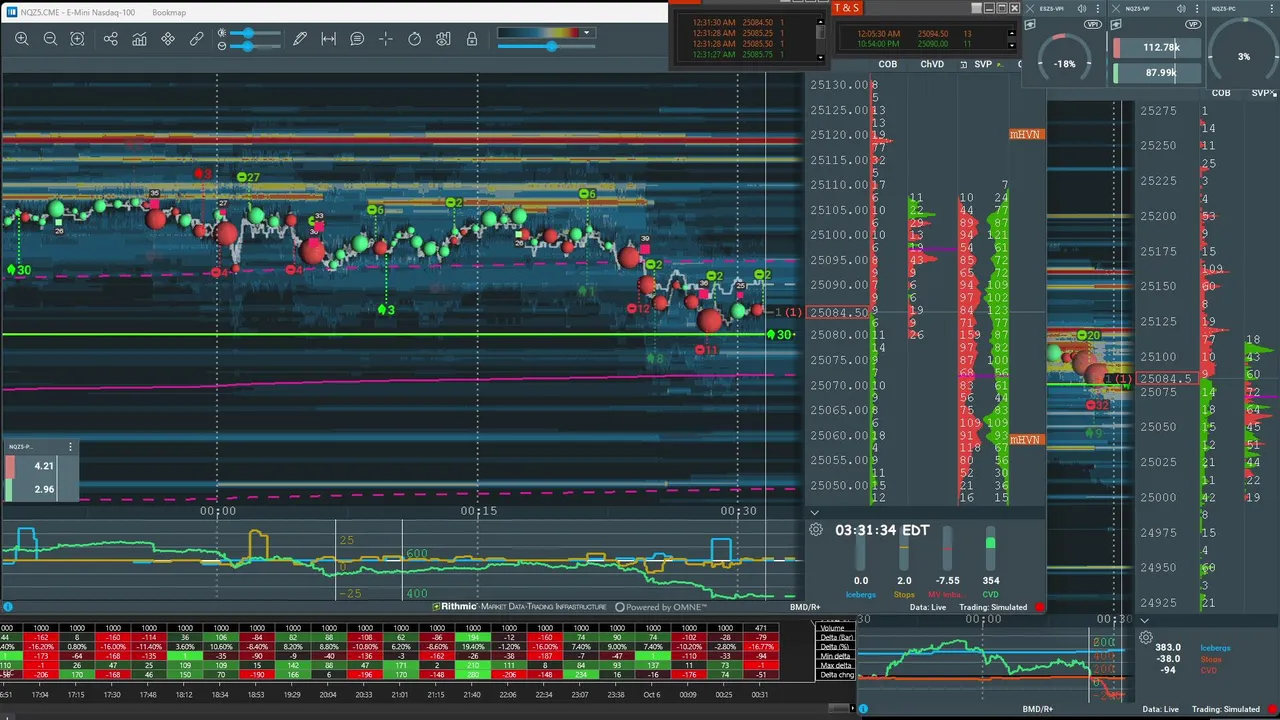Image resolution: width=1280 pixels, height=720 pixels.
Task: Open the blue info icon bottom left
Action: coord(8,607)
